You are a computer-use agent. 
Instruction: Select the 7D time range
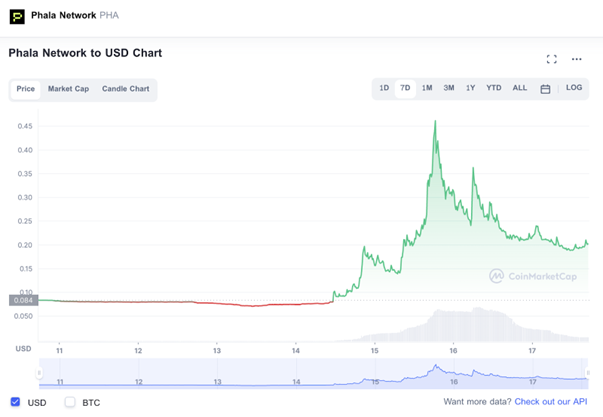405,88
